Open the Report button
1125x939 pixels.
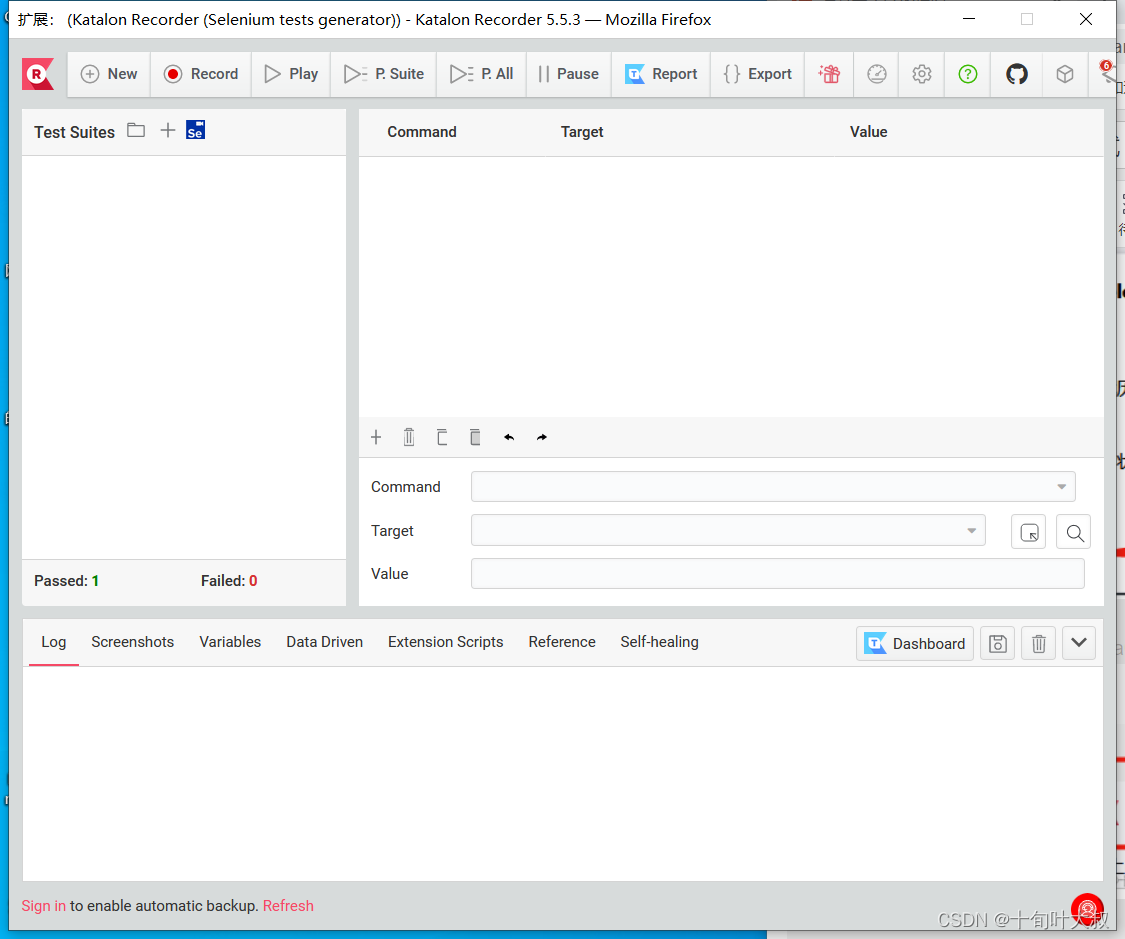tap(661, 74)
